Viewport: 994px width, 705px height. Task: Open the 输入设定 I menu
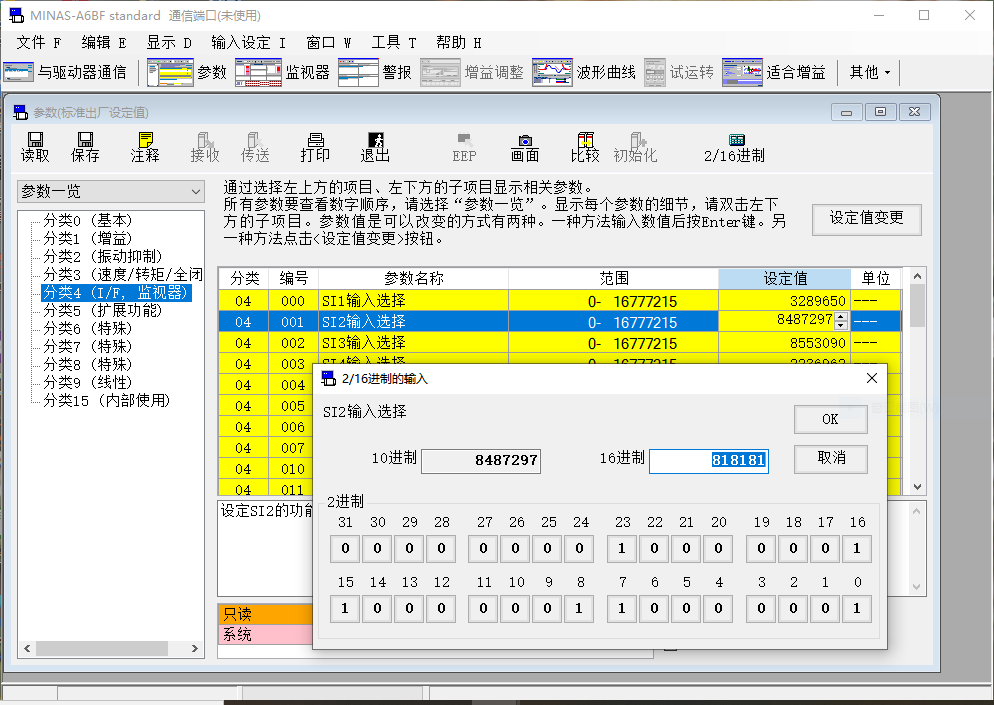(248, 42)
